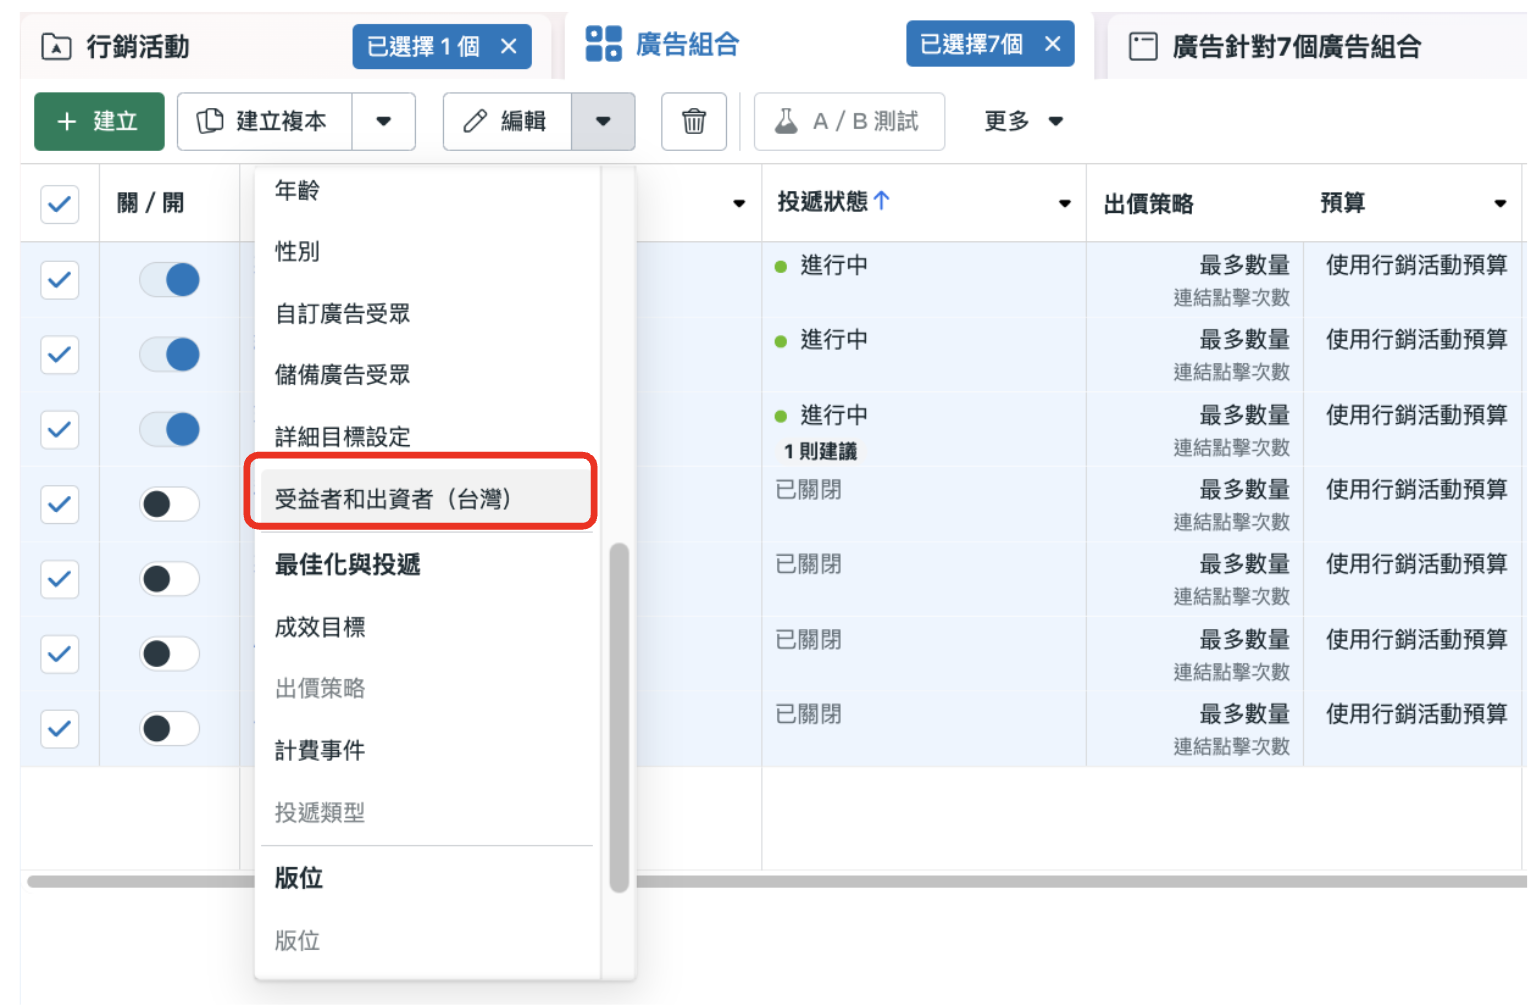Clear the 已選擇7個 selection with the X
1530x1006 pixels.
coord(1054,43)
